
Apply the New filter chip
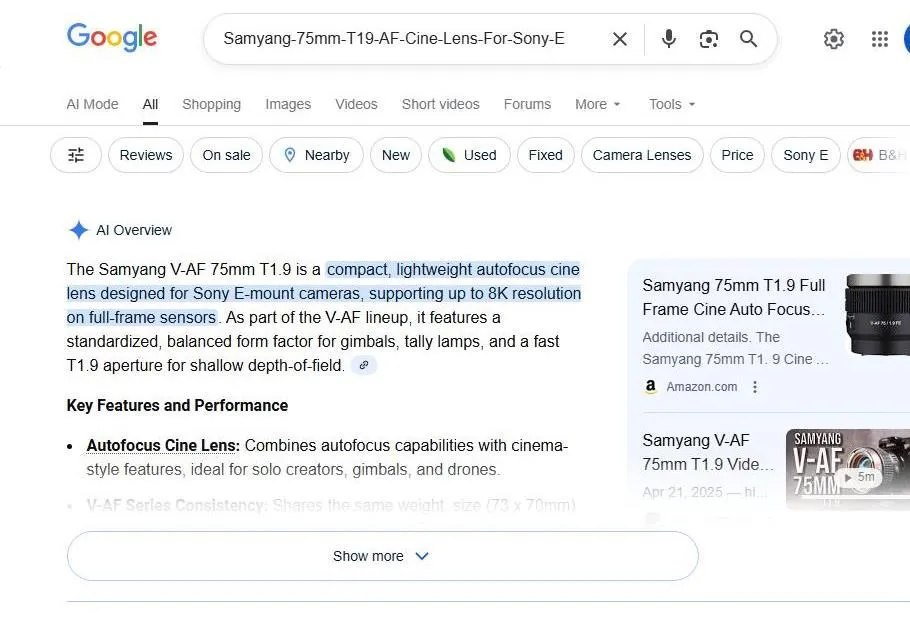(x=396, y=155)
